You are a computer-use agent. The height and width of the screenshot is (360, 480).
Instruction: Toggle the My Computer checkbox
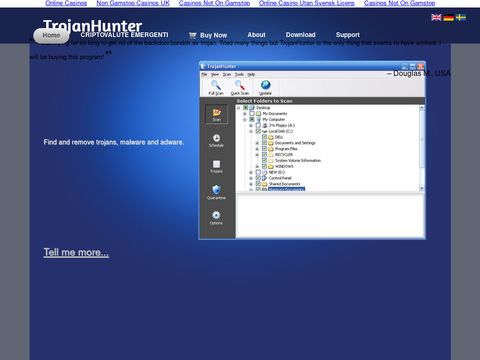(x=252, y=119)
